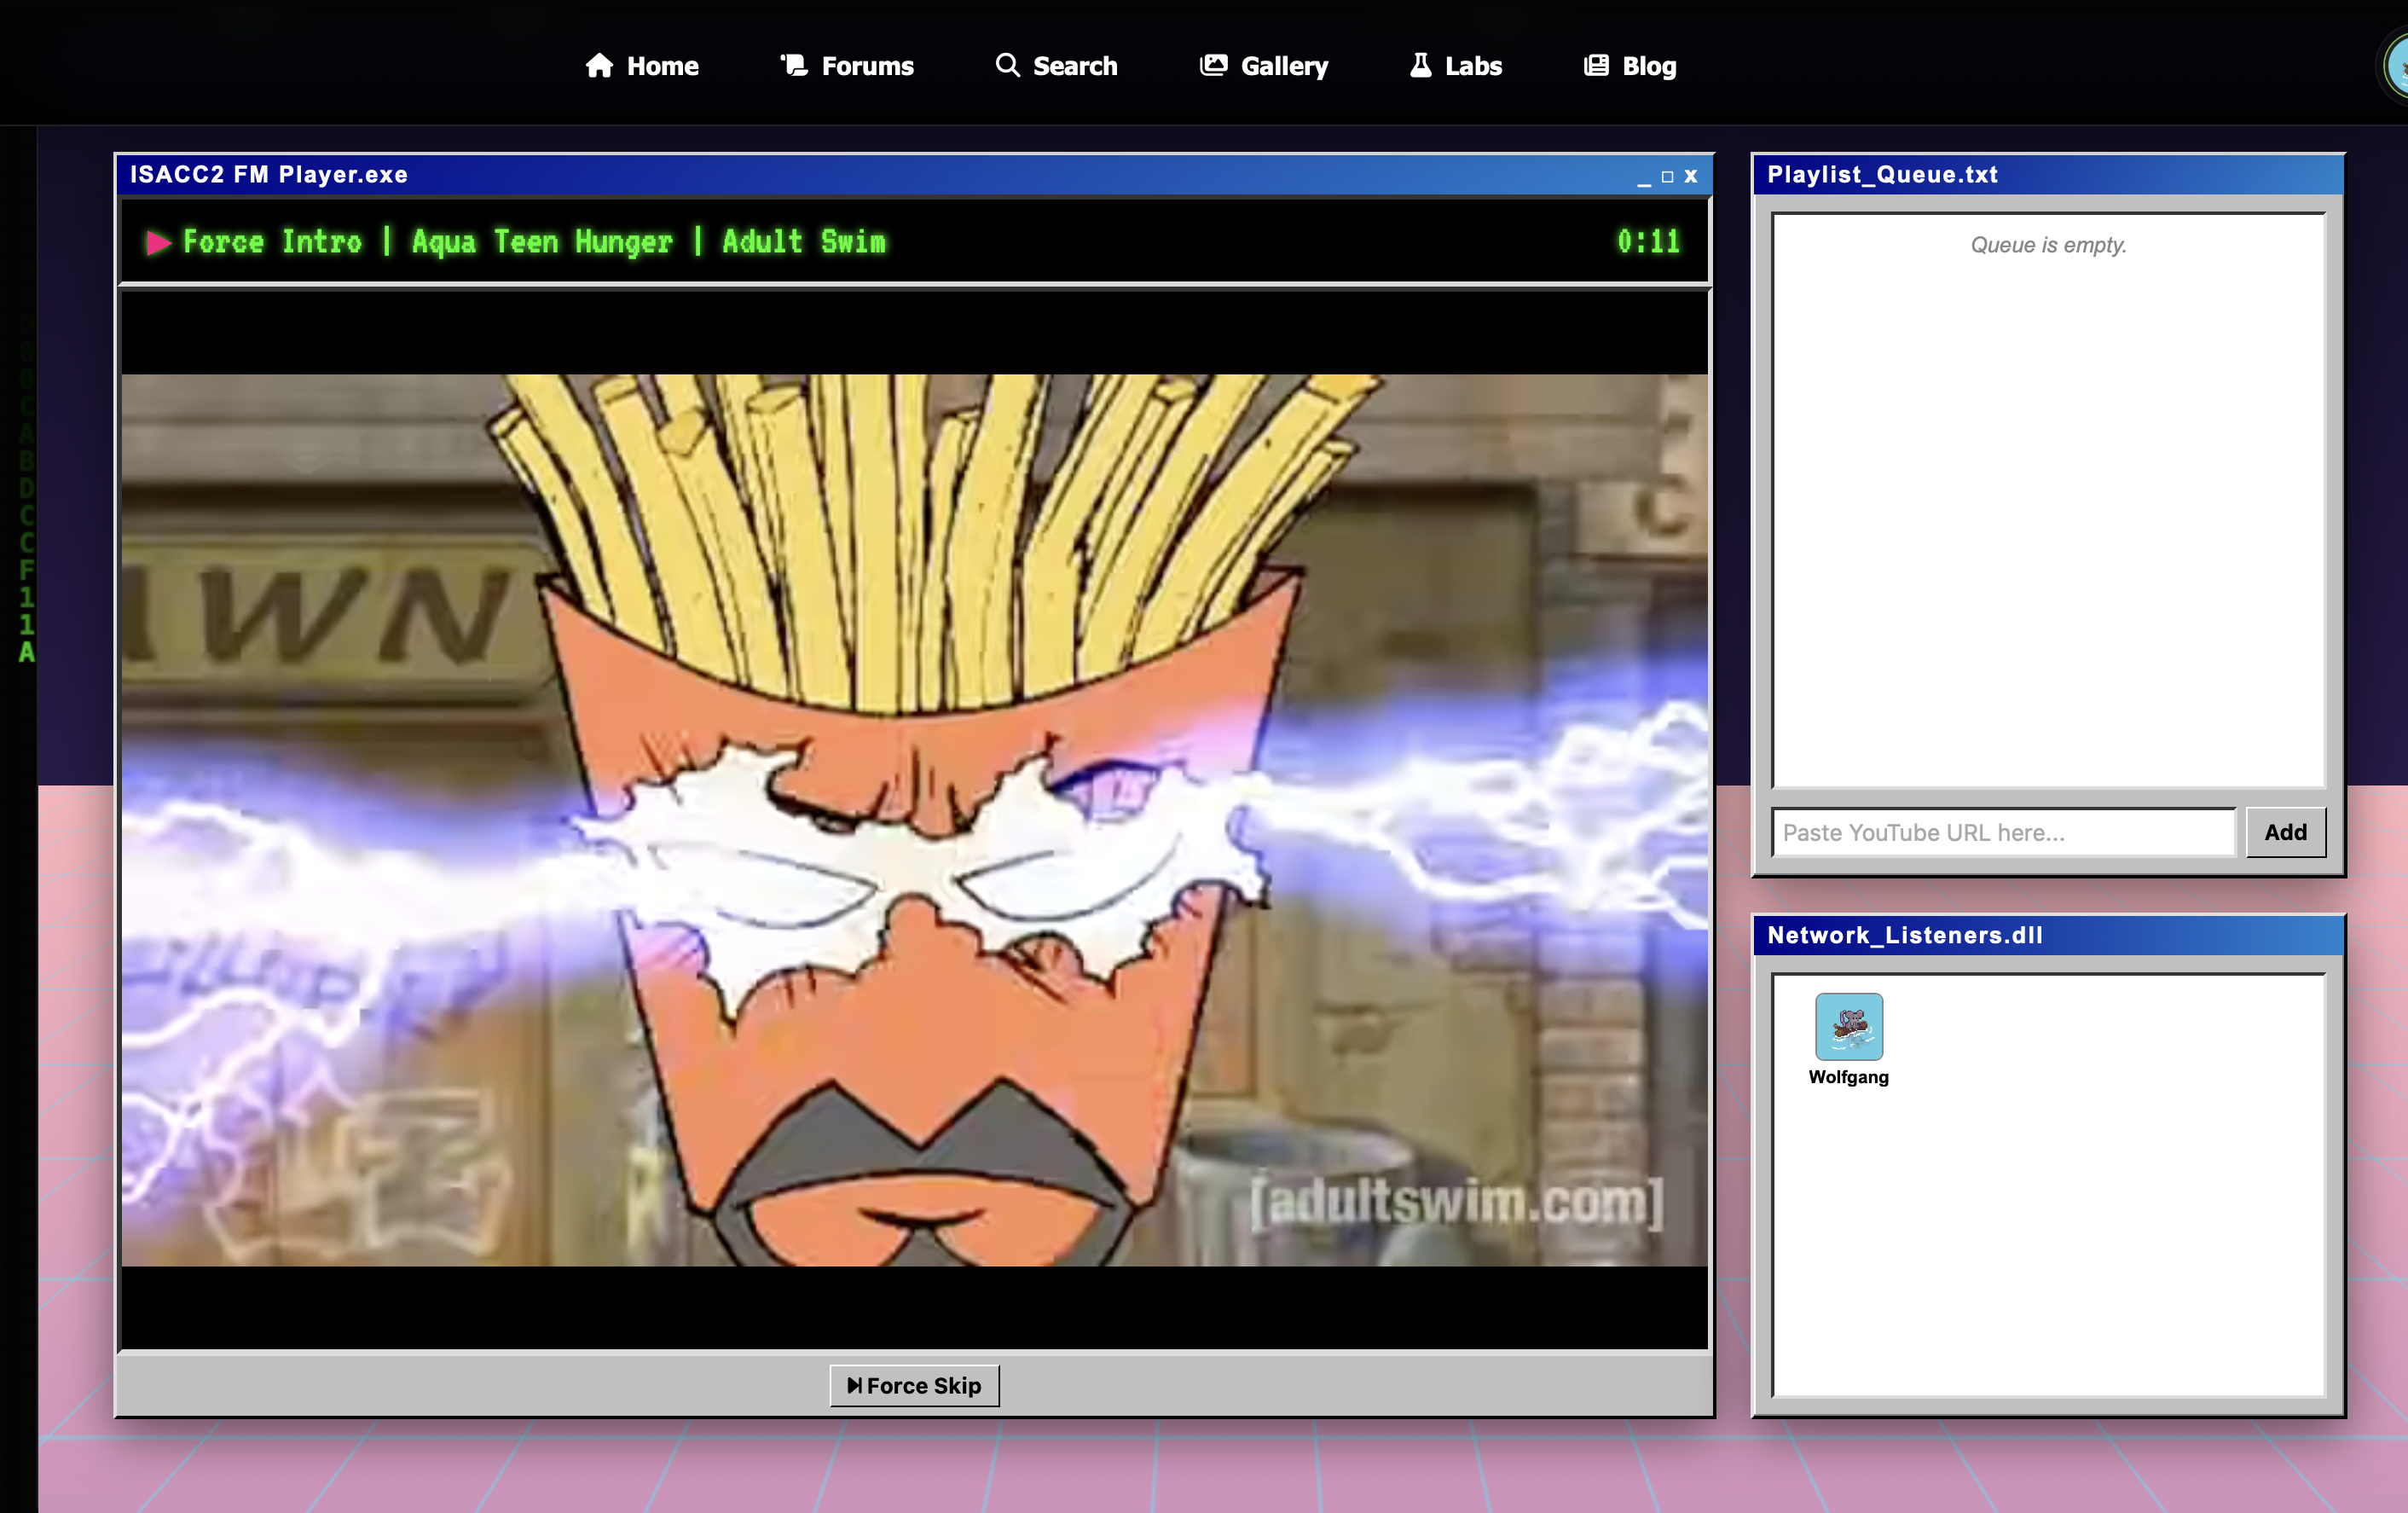This screenshot has width=2408, height=1513.
Task: Minimize the ISACC2 FM Player window
Action: click(x=1643, y=177)
